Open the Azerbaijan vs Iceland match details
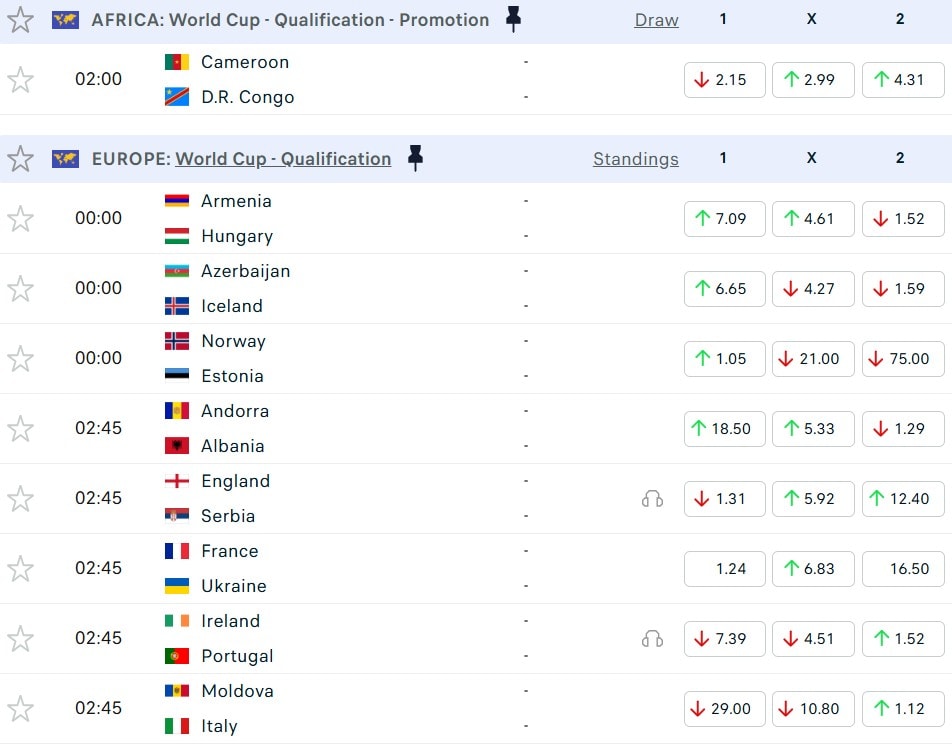952x753 pixels. pyautogui.click(x=350, y=288)
